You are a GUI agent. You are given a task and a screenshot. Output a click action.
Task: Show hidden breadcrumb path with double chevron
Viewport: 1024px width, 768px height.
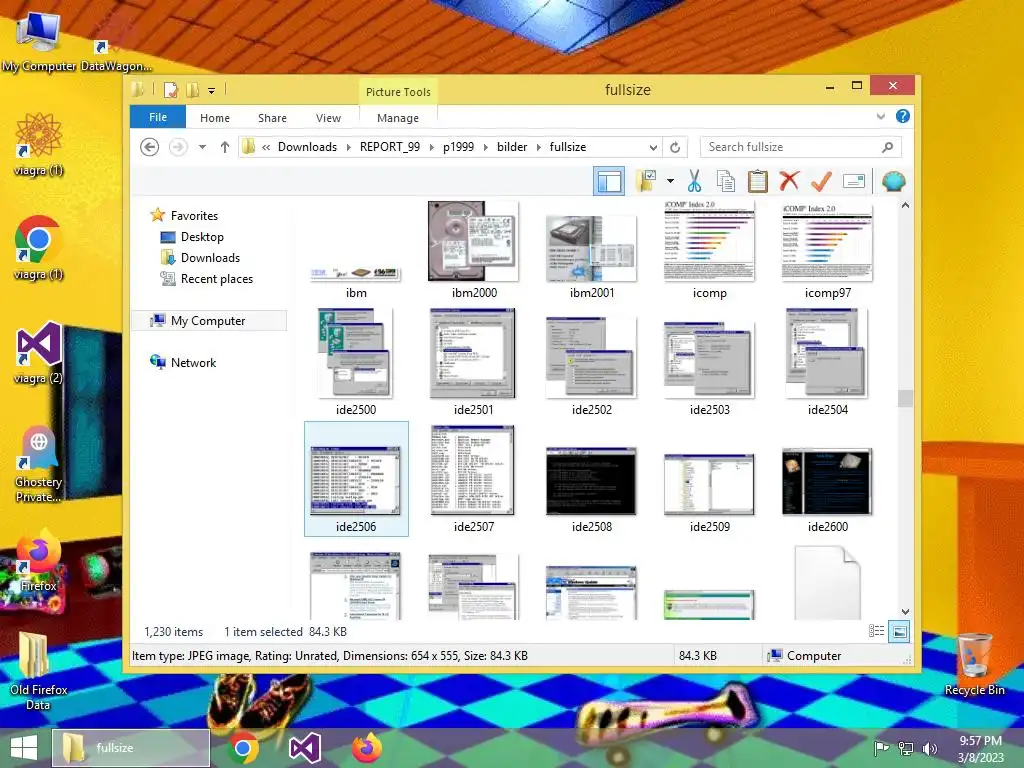(x=266, y=148)
